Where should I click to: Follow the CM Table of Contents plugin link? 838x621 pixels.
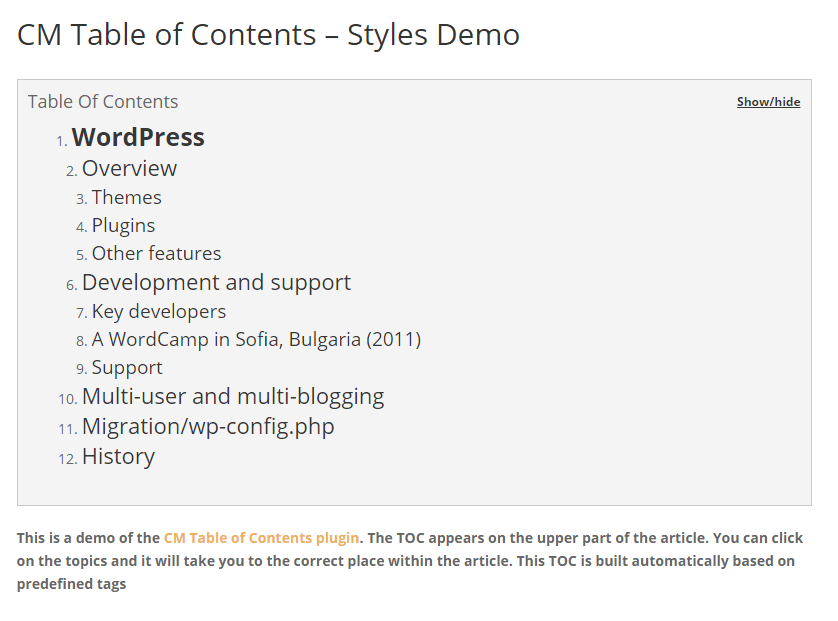[261, 538]
